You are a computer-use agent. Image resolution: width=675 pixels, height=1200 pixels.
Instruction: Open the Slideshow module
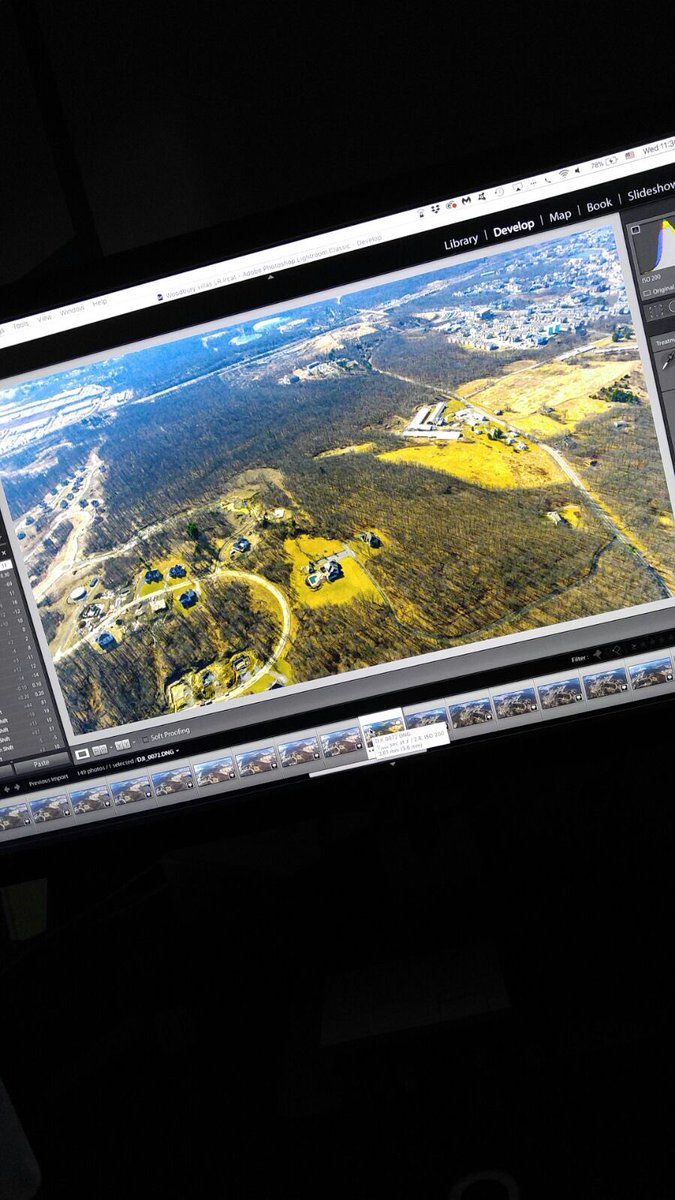[651, 192]
